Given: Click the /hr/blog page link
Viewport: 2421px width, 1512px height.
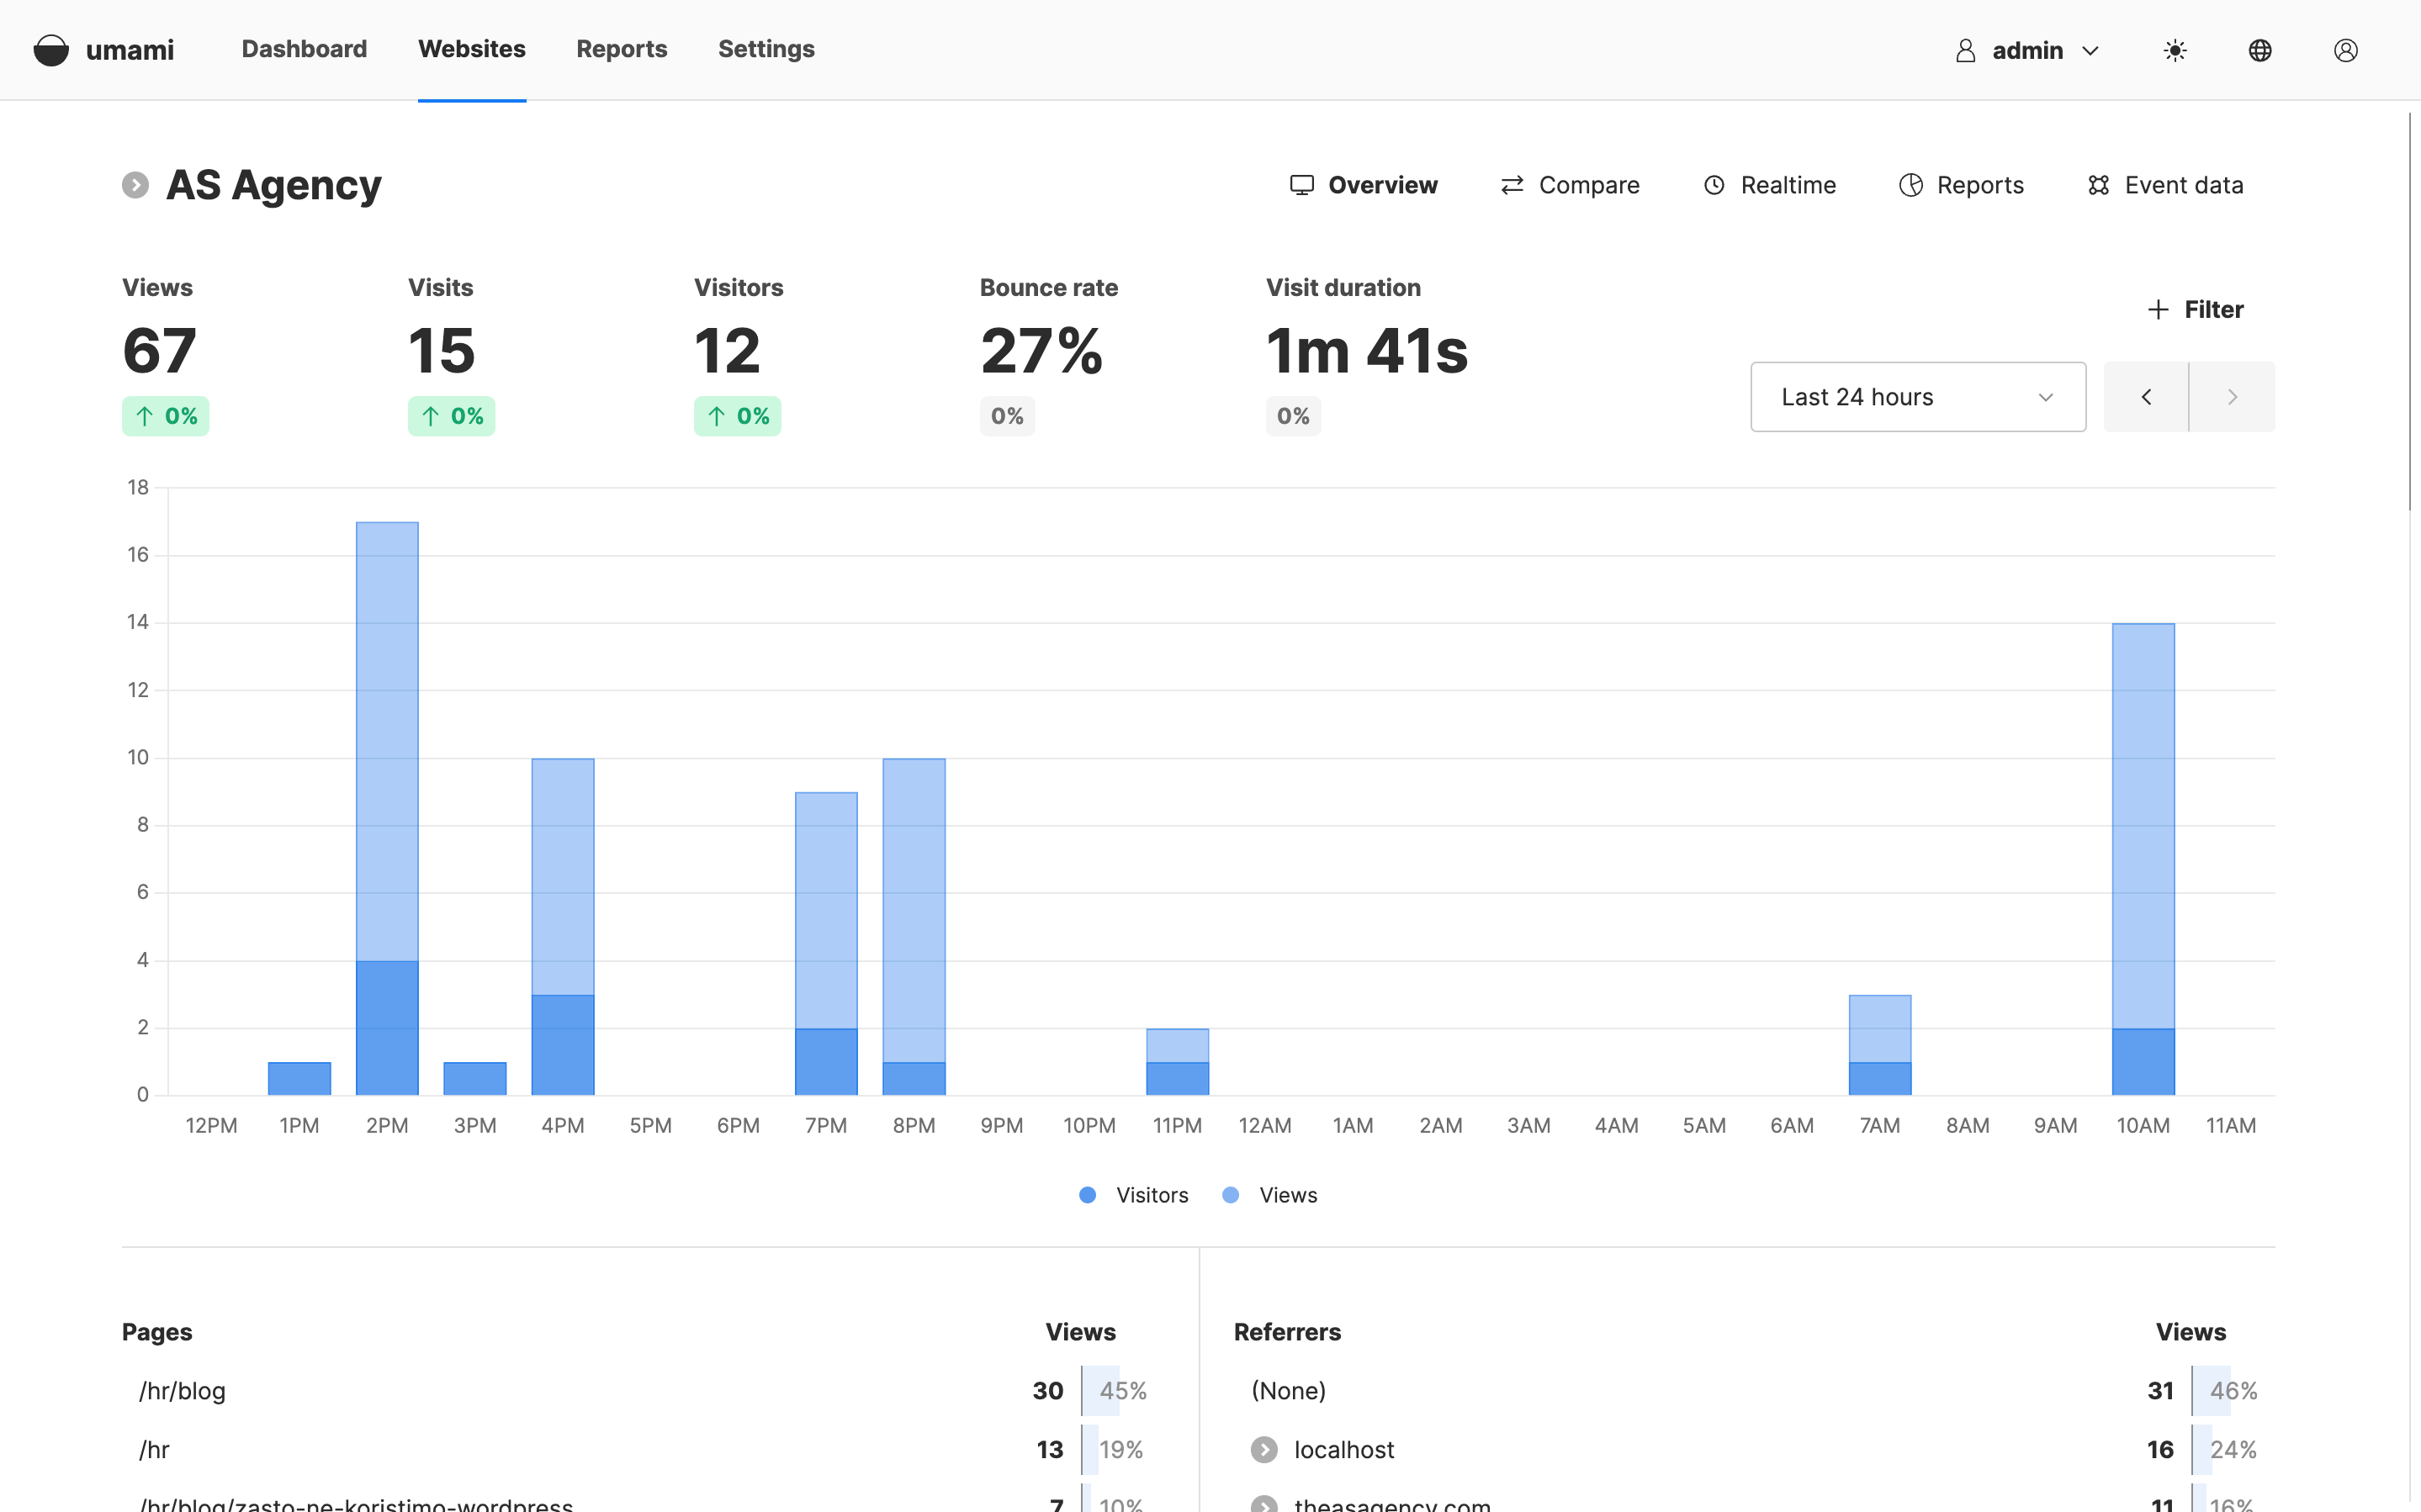Looking at the screenshot, I should click(x=182, y=1390).
